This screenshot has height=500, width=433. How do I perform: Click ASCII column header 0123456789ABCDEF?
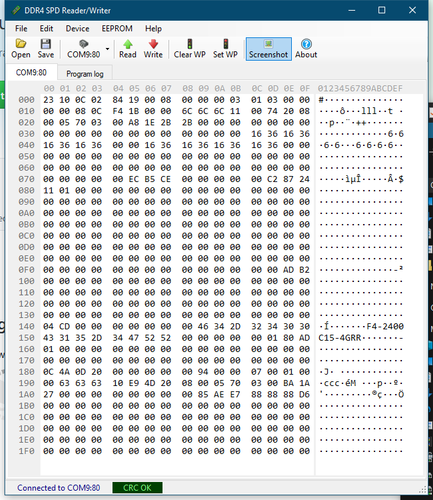click(360, 88)
